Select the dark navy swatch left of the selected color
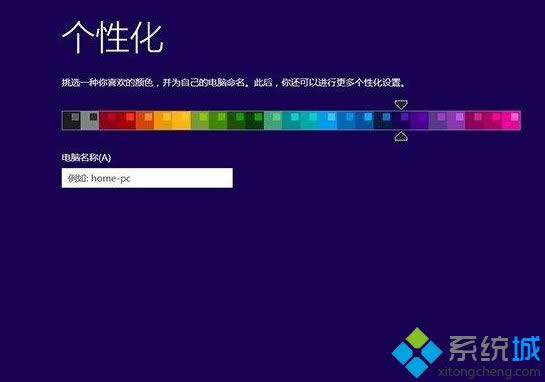The height and width of the screenshot is (382, 545). [383, 120]
